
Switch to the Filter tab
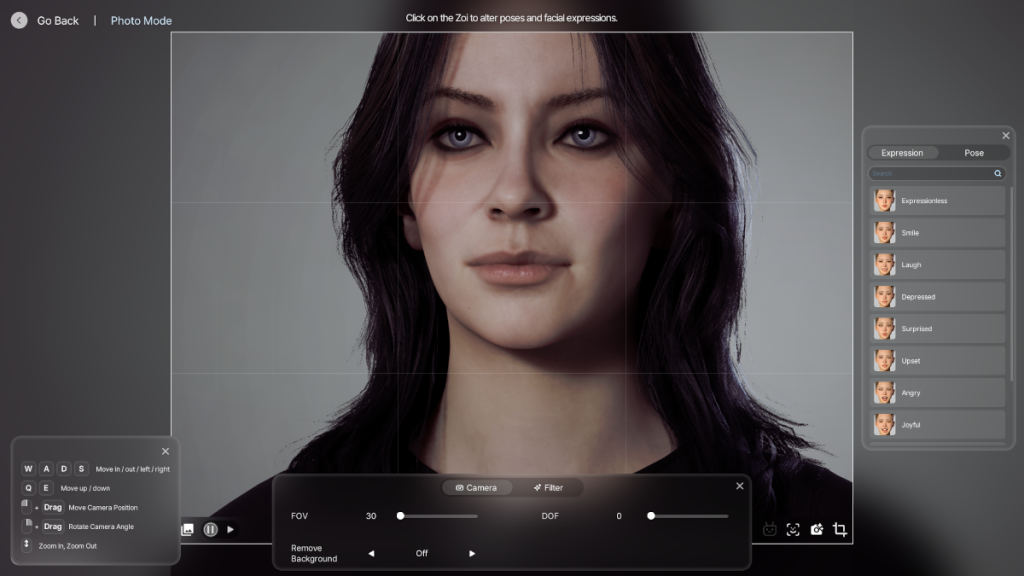tap(550, 488)
